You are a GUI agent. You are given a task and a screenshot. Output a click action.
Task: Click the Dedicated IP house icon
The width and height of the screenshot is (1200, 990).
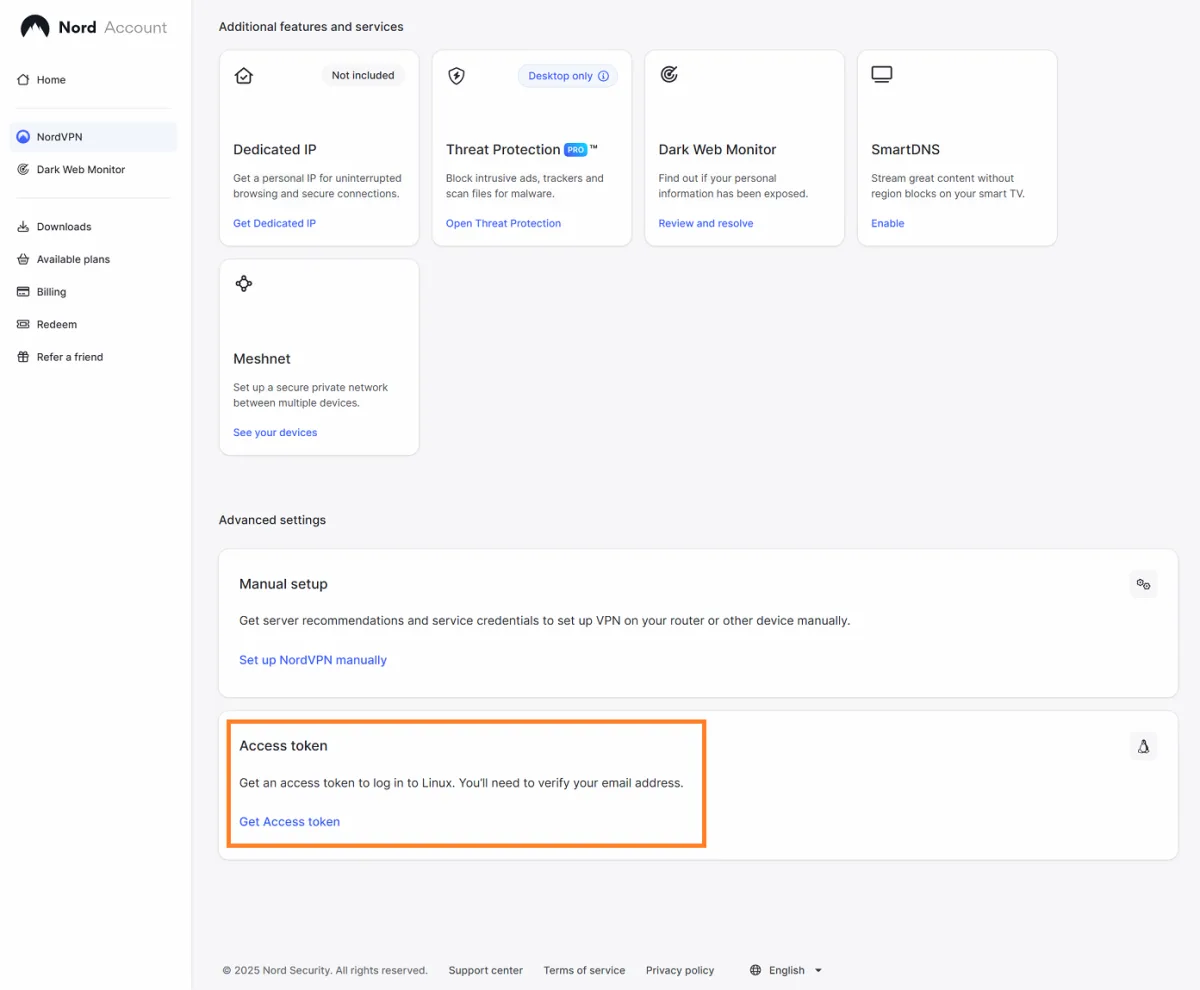pyautogui.click(x=243, y=75)
